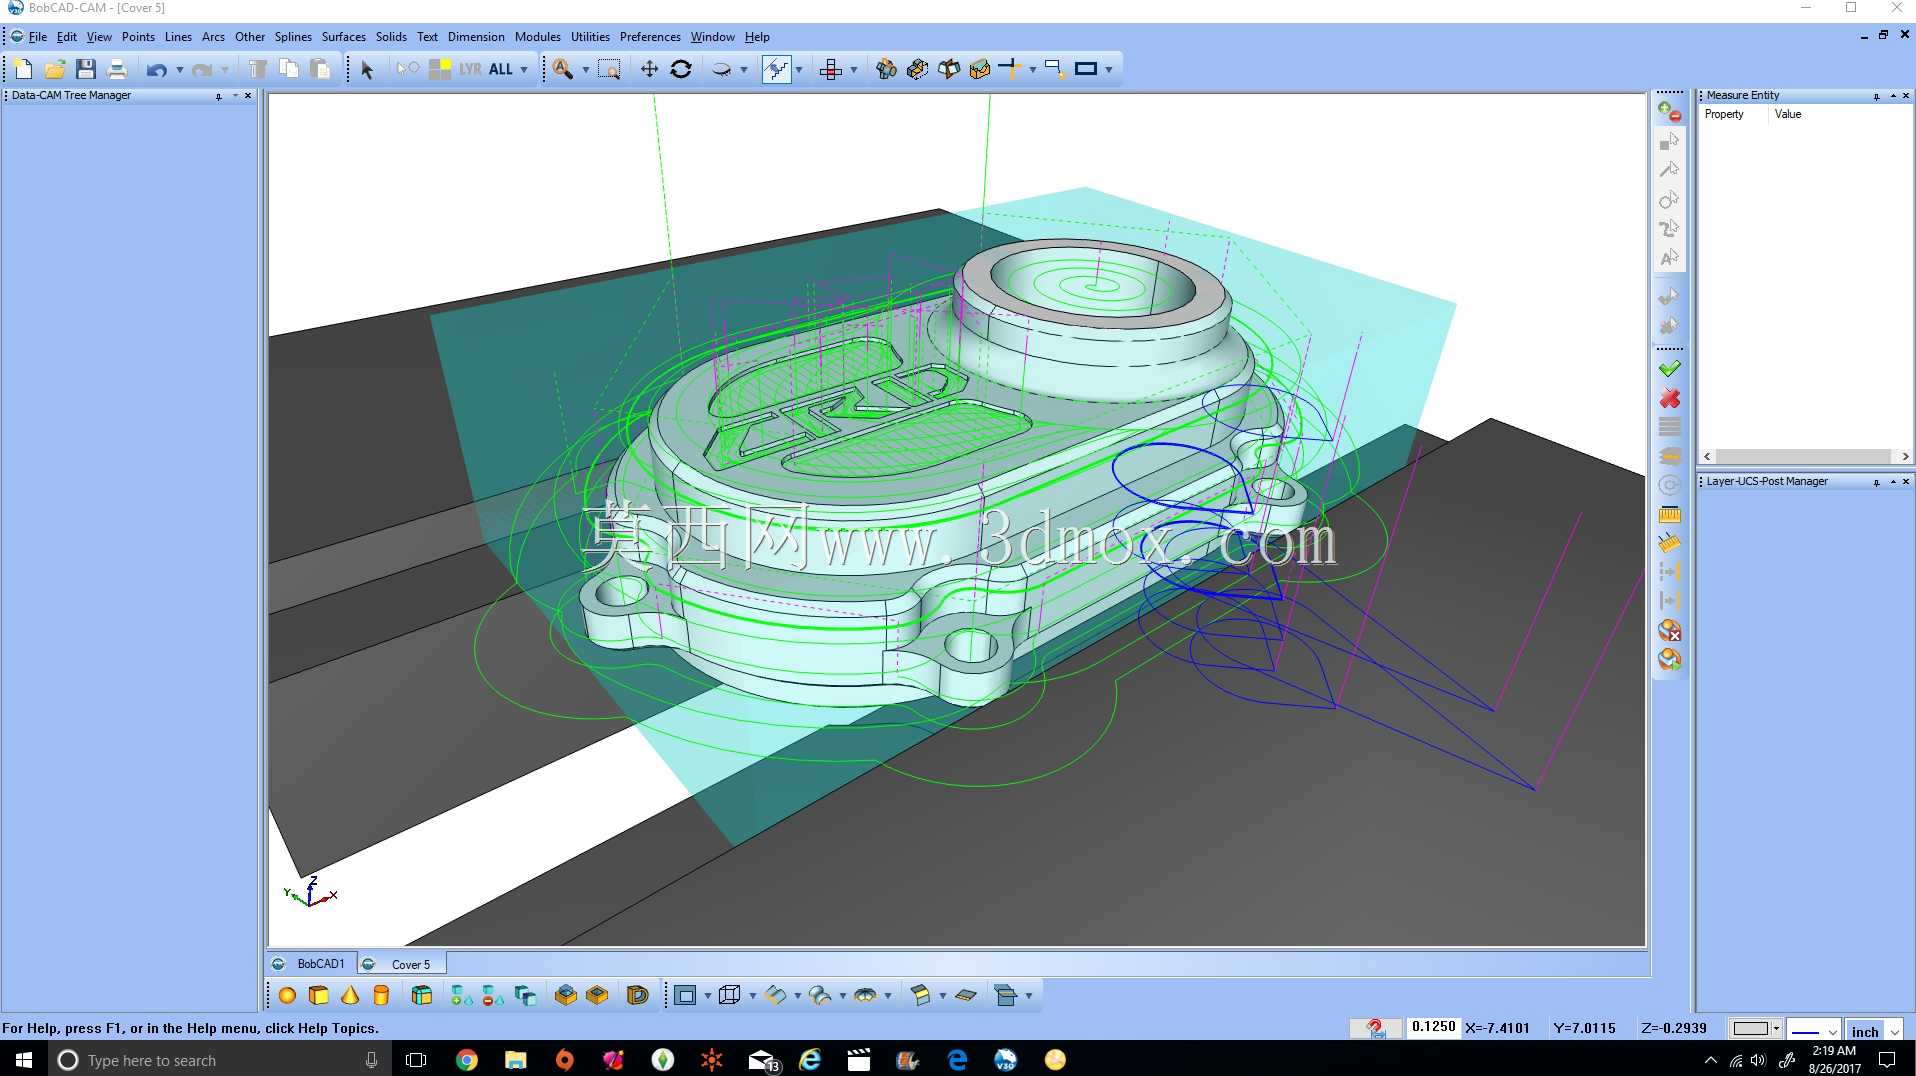This screenshot has height=1076, width=1916.
Task: Launch Google Chrome from the taskbar
Action: (467, 1060)
